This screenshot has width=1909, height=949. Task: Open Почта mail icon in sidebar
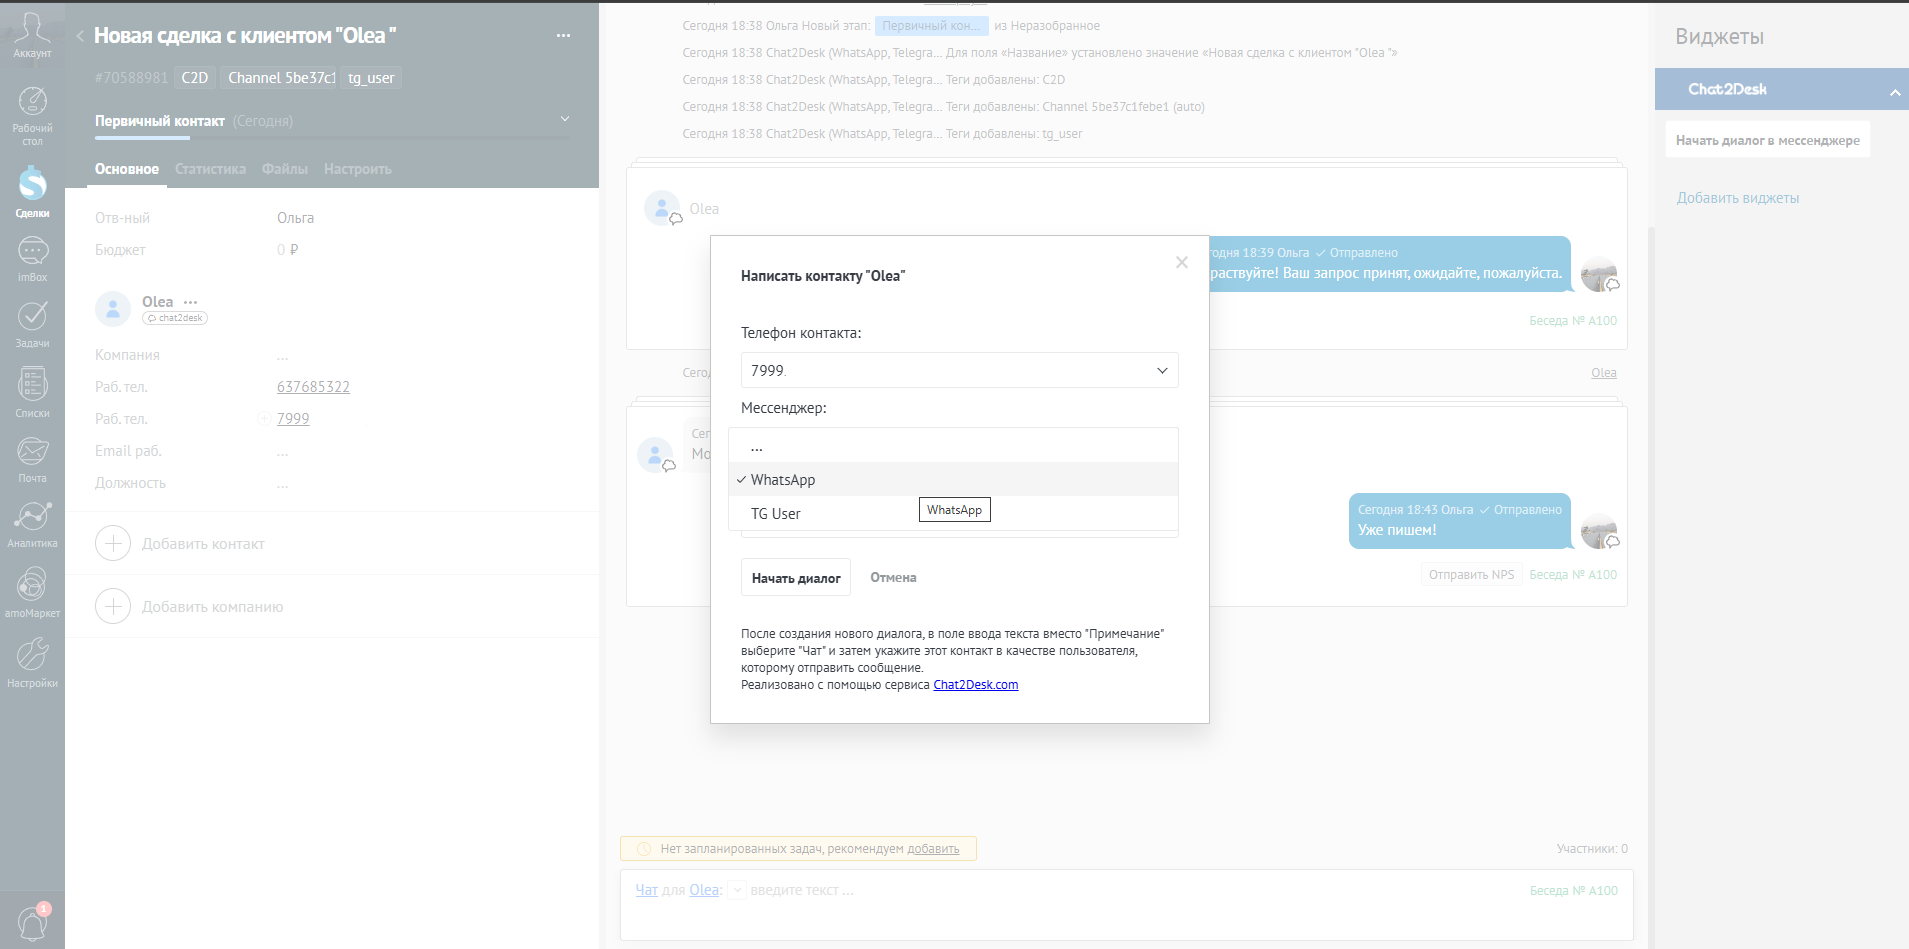pyautogui.click(x=32, y=458)
